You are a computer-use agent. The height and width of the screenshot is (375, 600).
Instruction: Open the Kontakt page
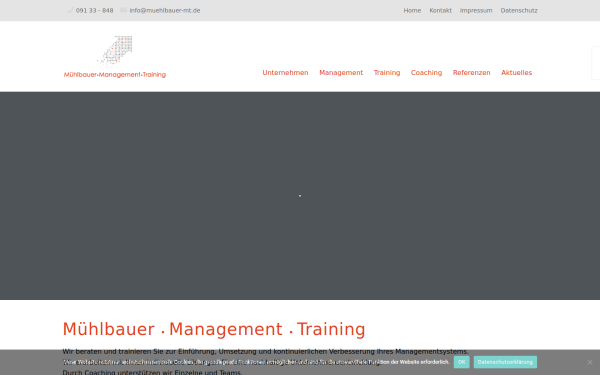click(x=440, y=10)
